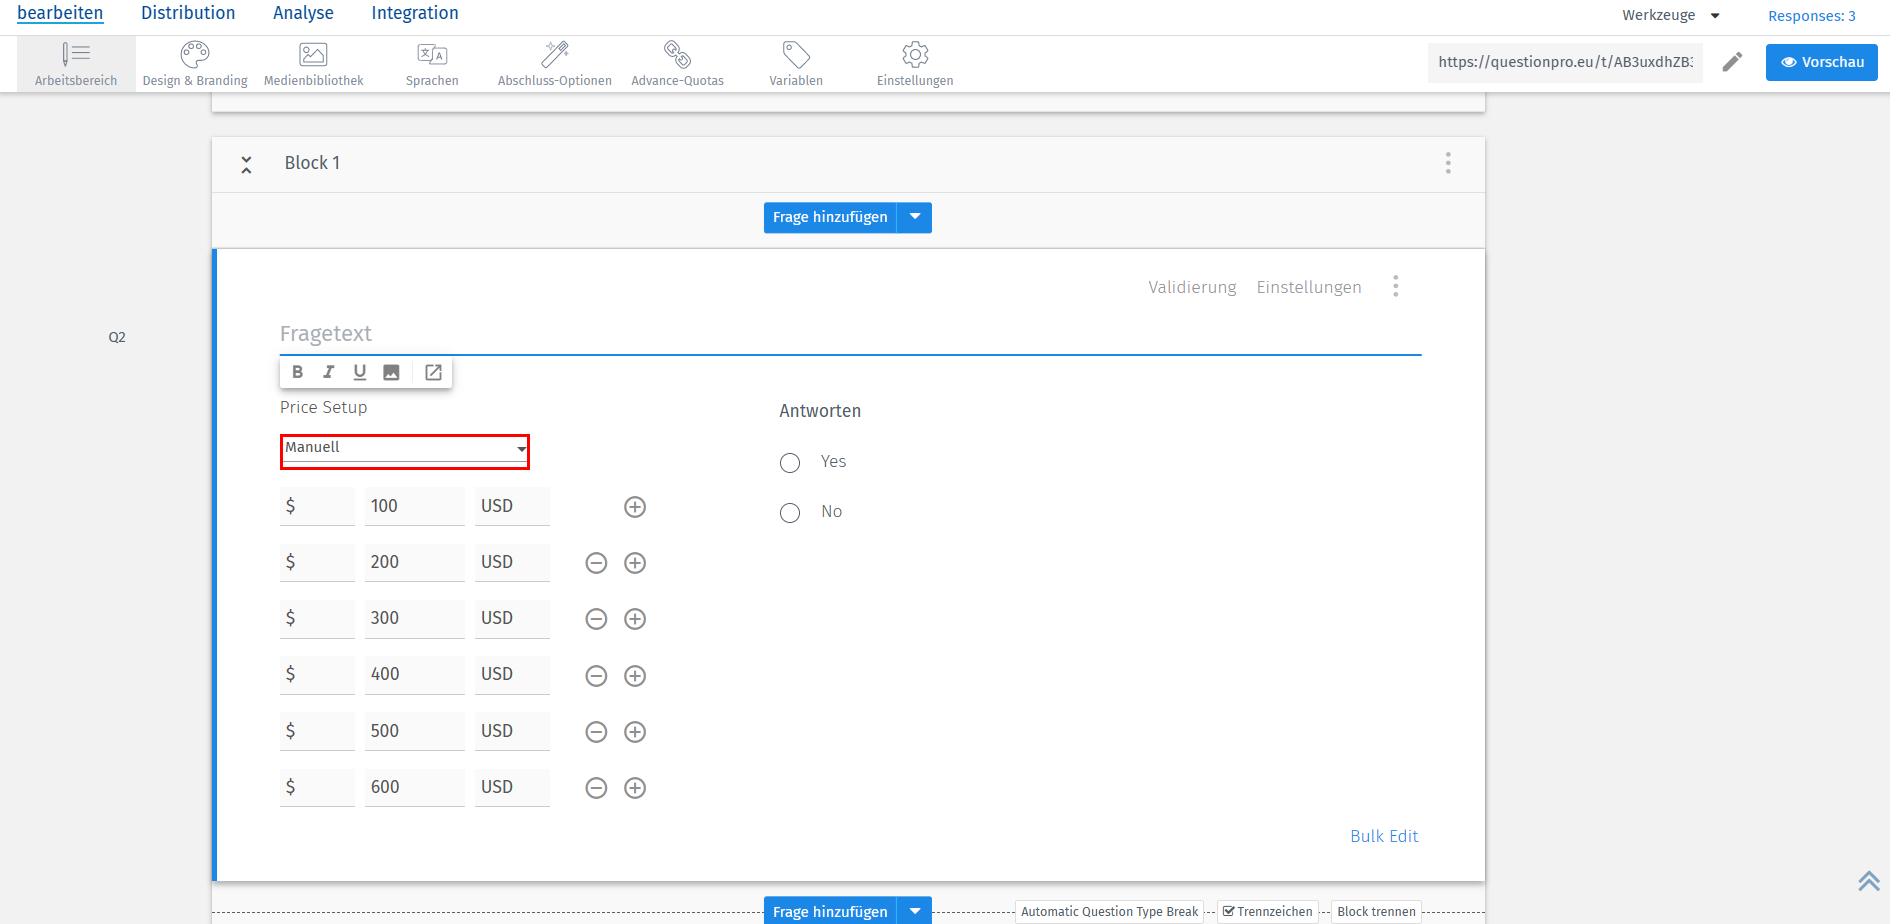Remove the 200 price row
This screenshot has height=924, width=1890.
(596, 563)
